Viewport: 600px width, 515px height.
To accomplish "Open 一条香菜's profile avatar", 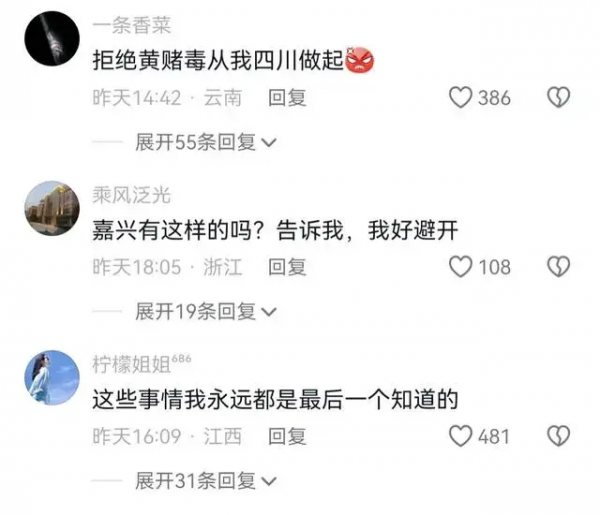I will click(52, 39).
